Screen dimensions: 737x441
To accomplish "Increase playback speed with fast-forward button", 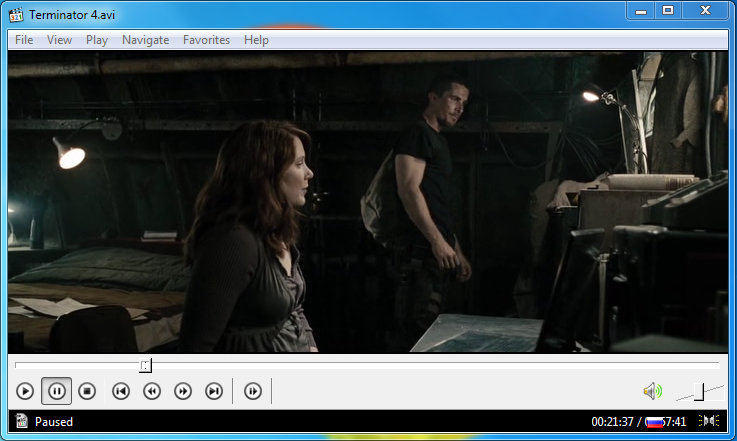I will pos(183,391).
